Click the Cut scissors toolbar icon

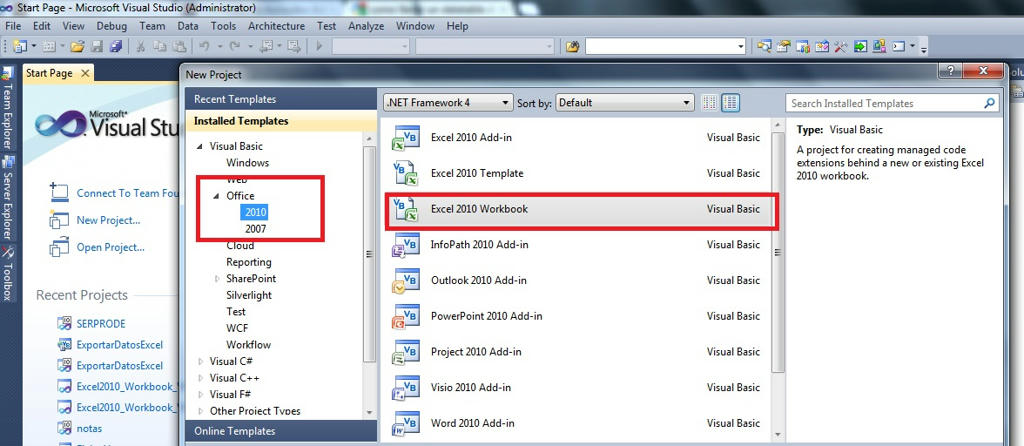(x=140, y=46)
